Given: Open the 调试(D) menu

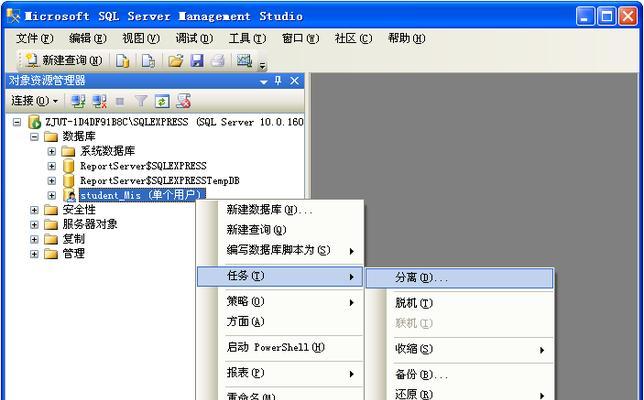Looking at the screenshot, I should pos(194,38).
